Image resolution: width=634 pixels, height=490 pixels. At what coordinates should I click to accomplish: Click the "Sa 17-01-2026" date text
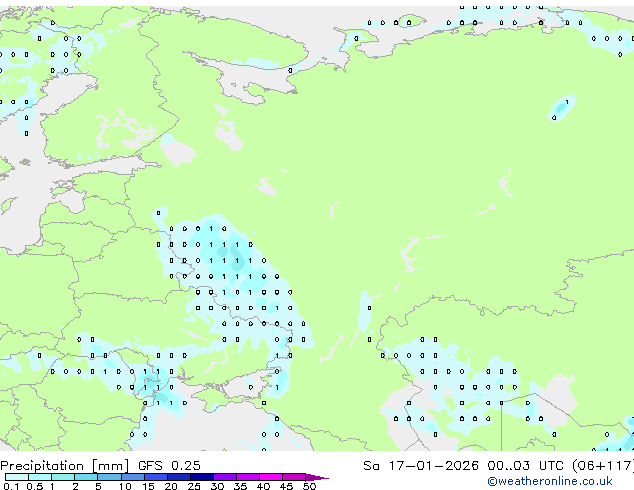pyautogui.click(x=421, y=466)
